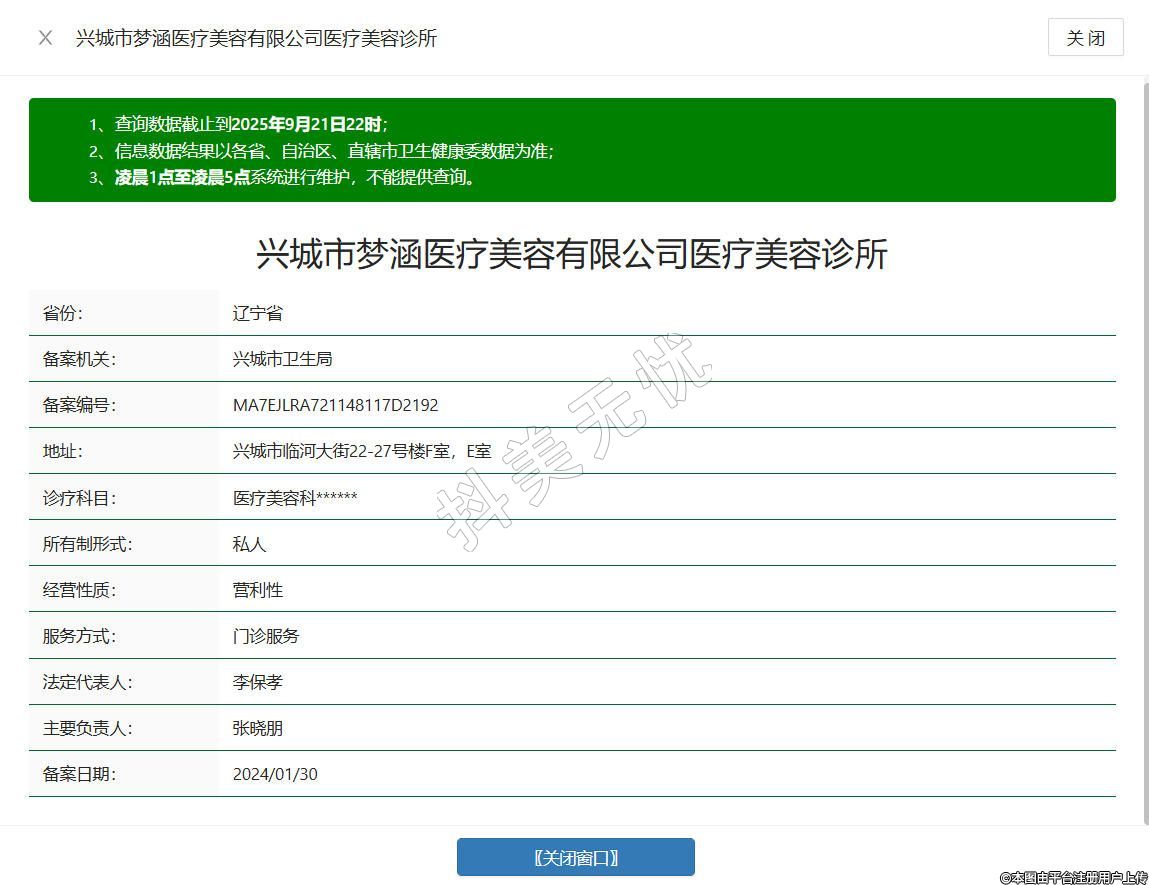Screen dimensions: 1149x885
Task: Click the registration number MA7EJLRA721148117D2192
Action: tap(335, 405)
